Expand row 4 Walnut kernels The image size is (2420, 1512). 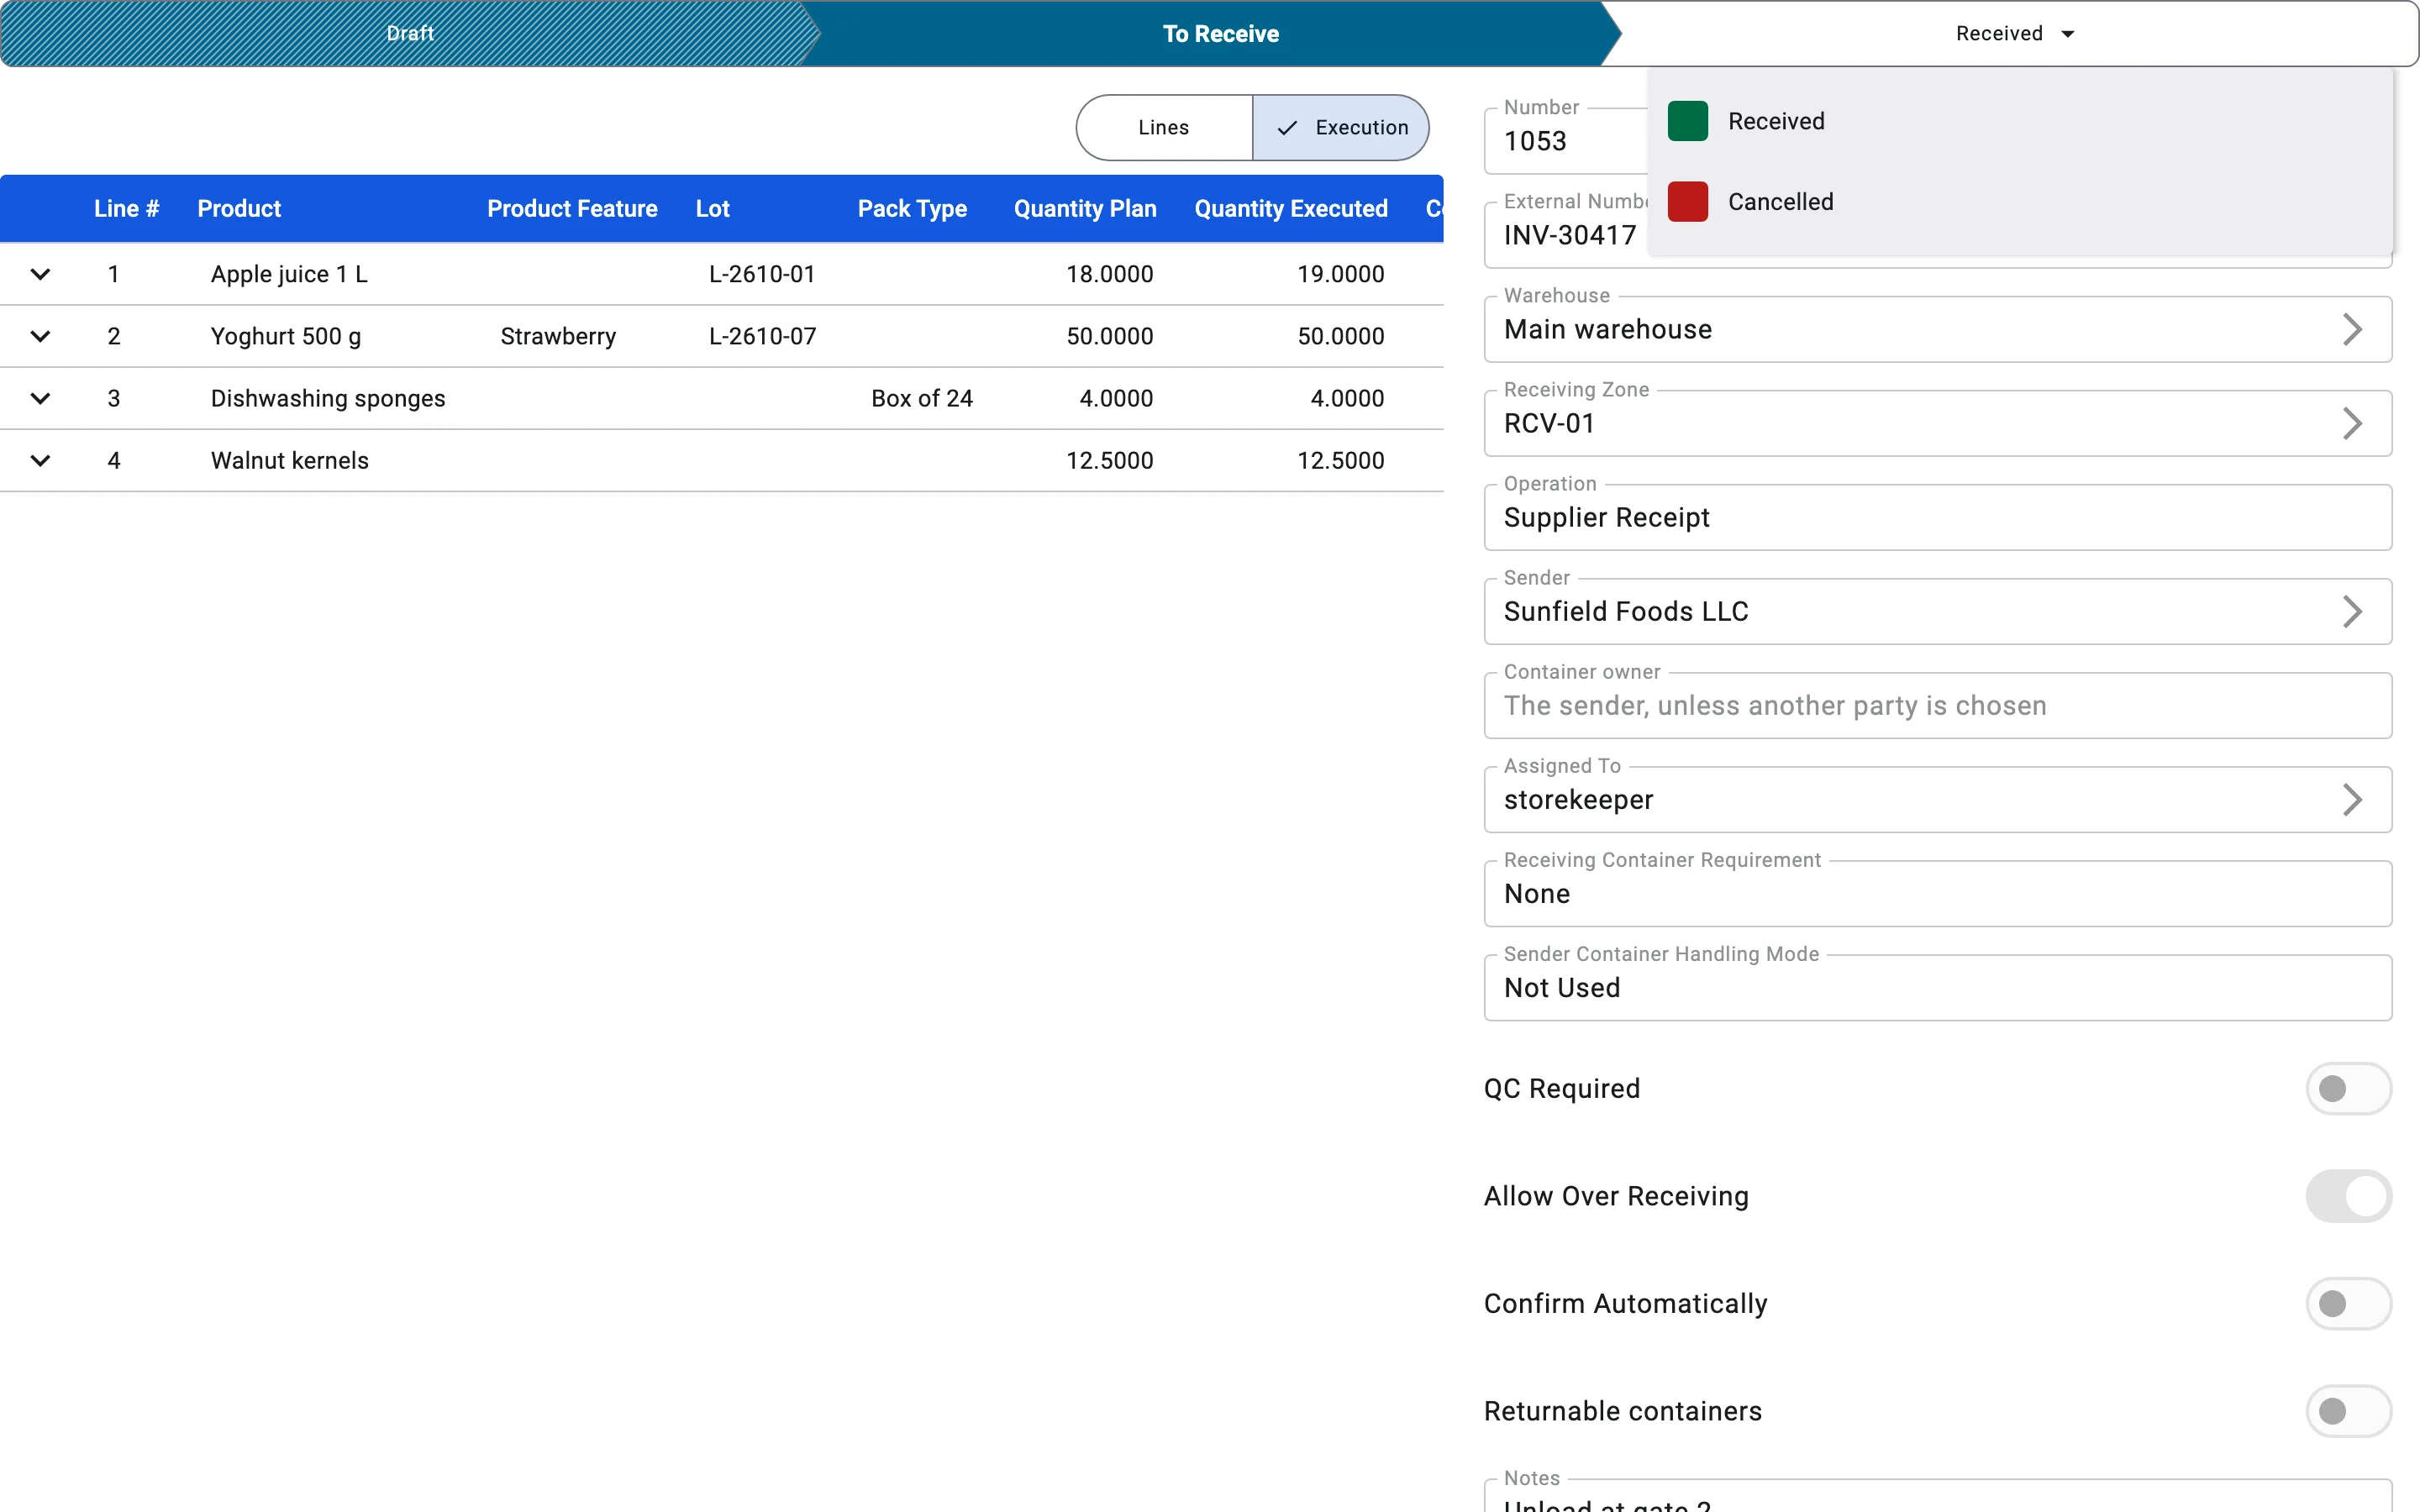tap(40, 460)
